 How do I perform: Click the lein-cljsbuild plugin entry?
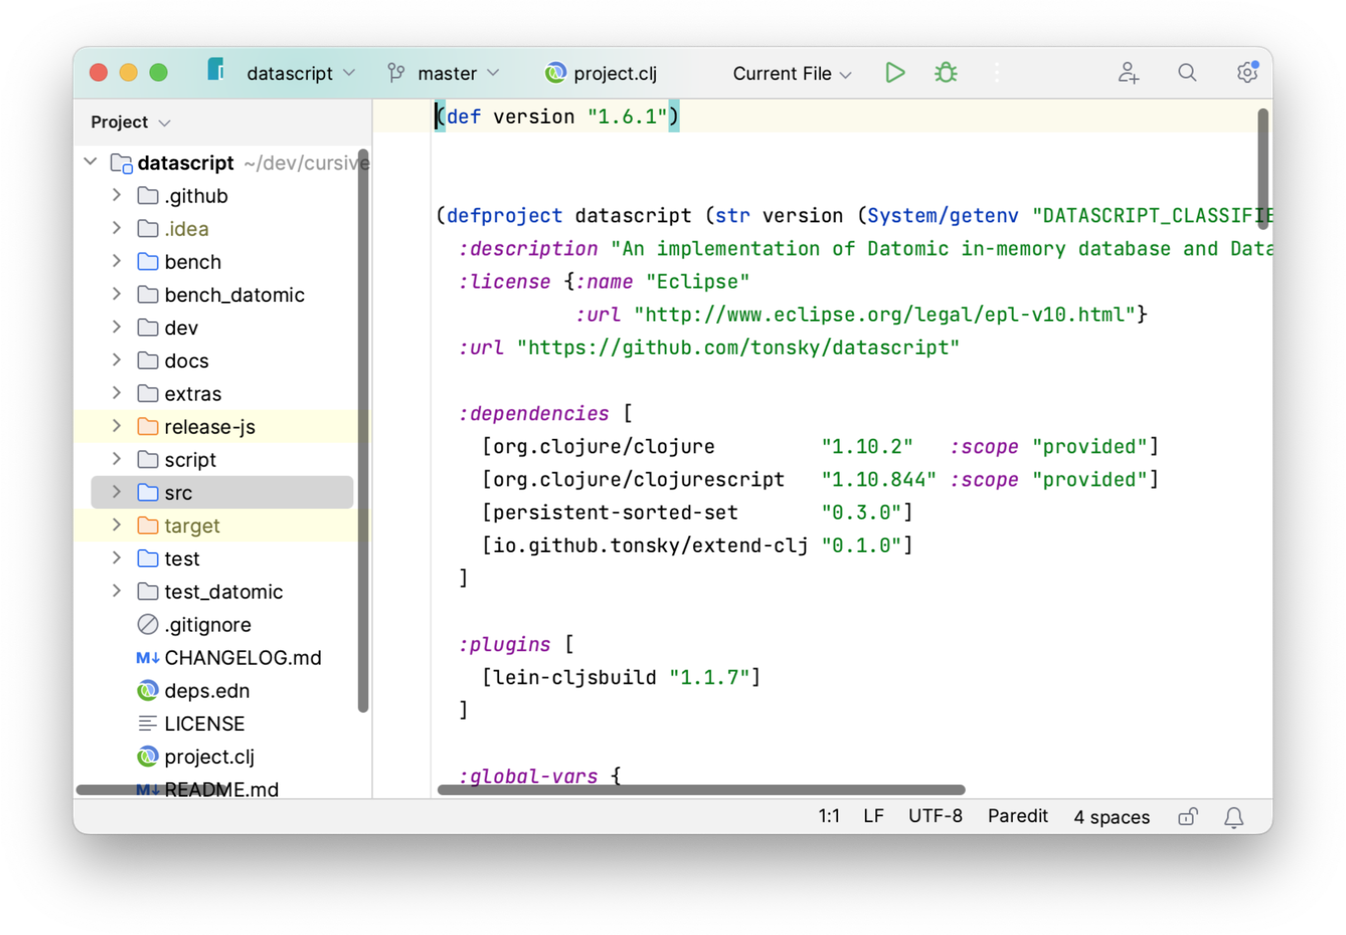621,677
